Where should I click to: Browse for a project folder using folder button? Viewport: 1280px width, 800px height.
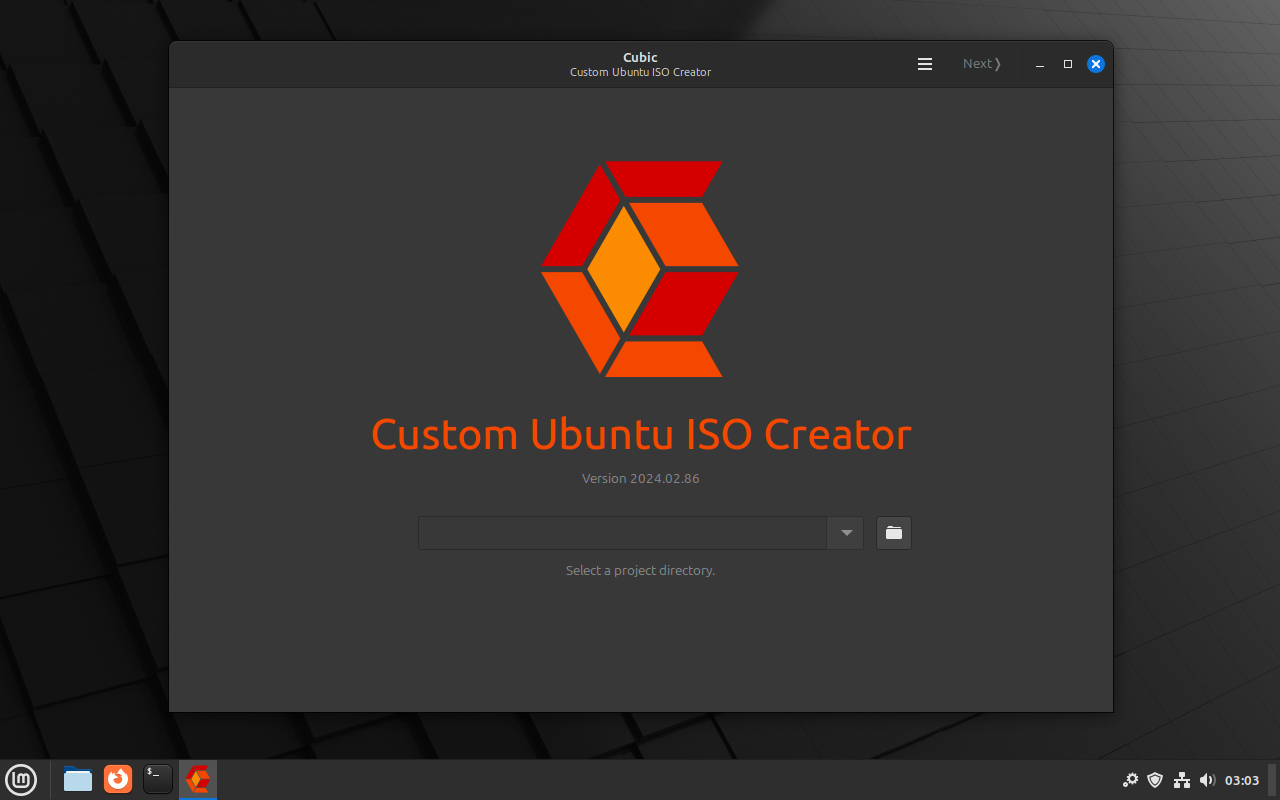894,533
